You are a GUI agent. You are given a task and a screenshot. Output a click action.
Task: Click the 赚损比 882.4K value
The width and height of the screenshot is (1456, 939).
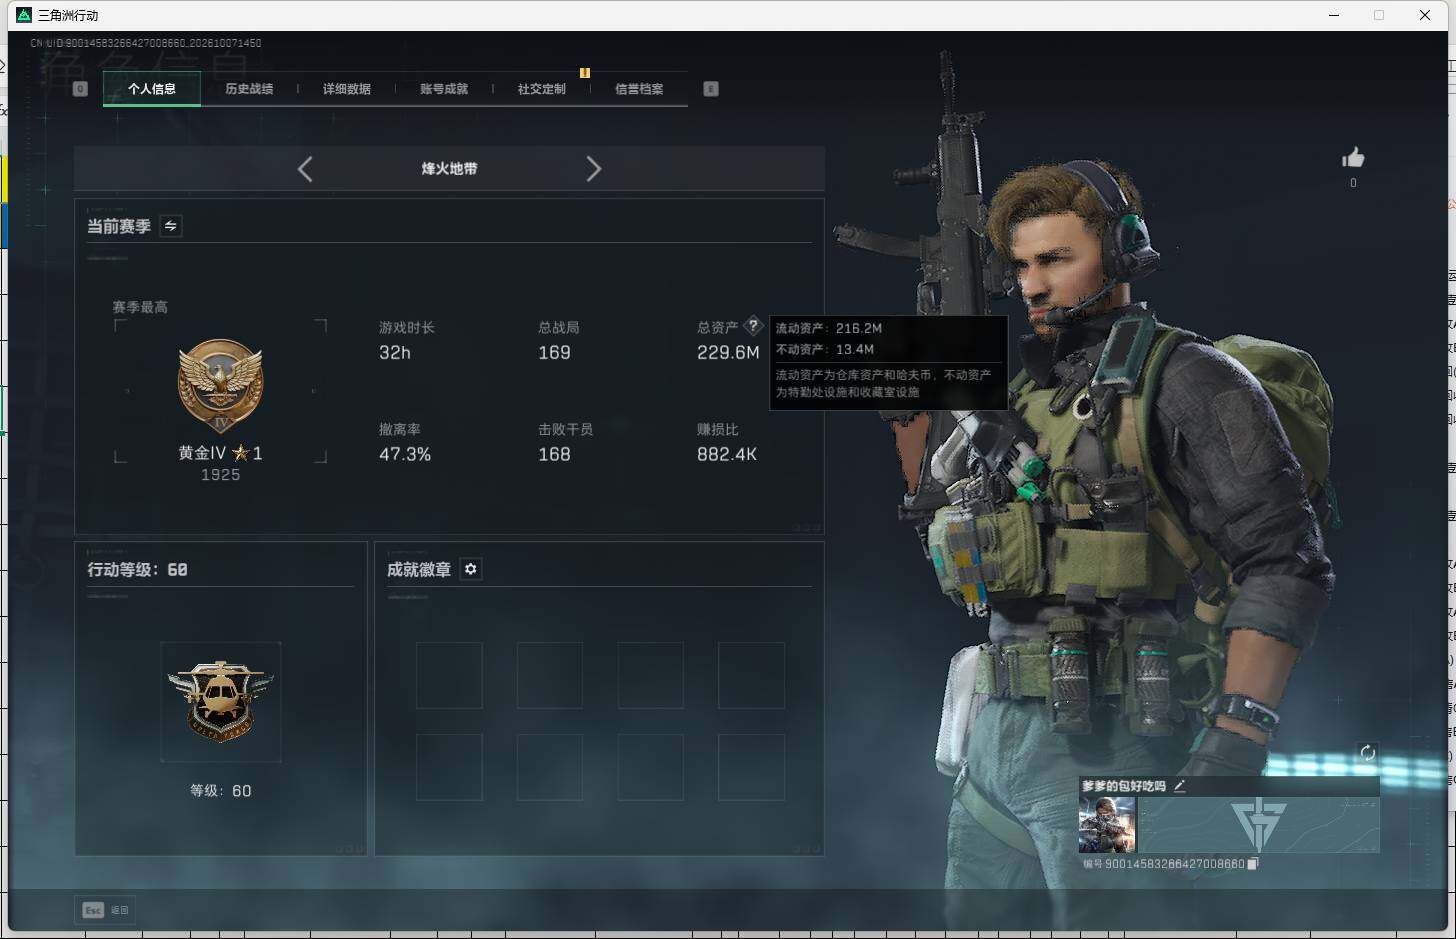[727, 454]
